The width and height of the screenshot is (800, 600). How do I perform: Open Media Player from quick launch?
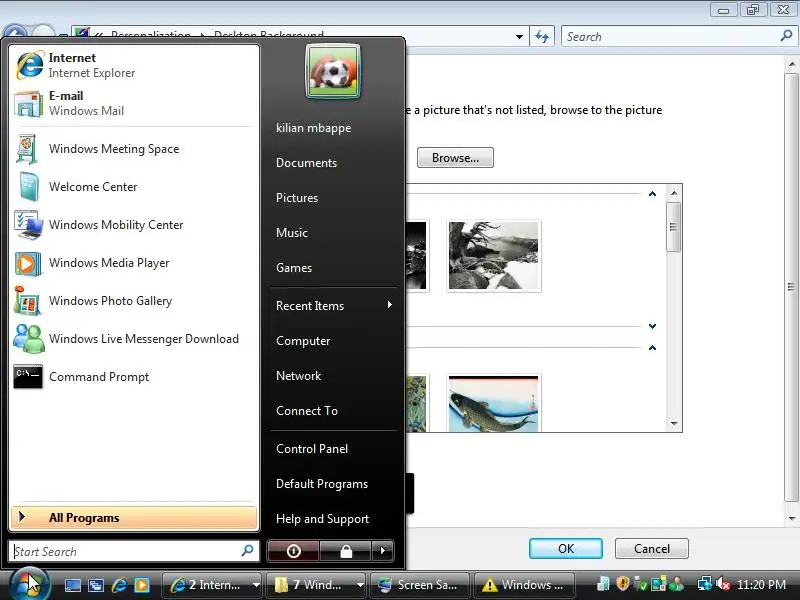[142, 585]
